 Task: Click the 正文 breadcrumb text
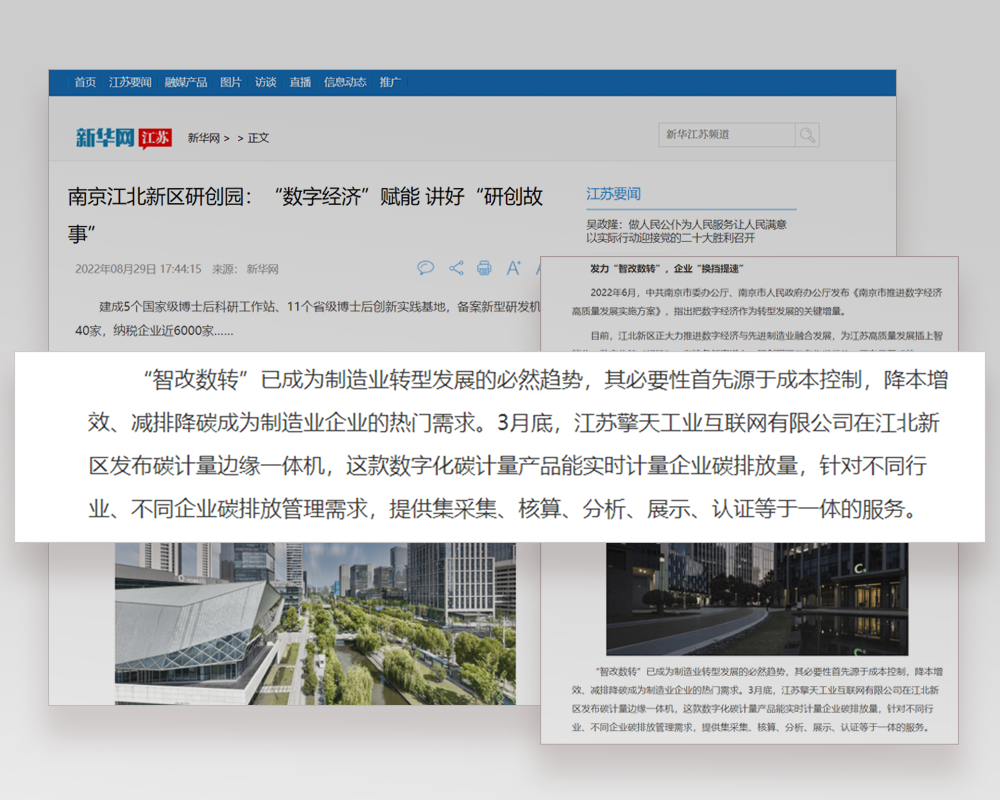click(x=258, y=138)
